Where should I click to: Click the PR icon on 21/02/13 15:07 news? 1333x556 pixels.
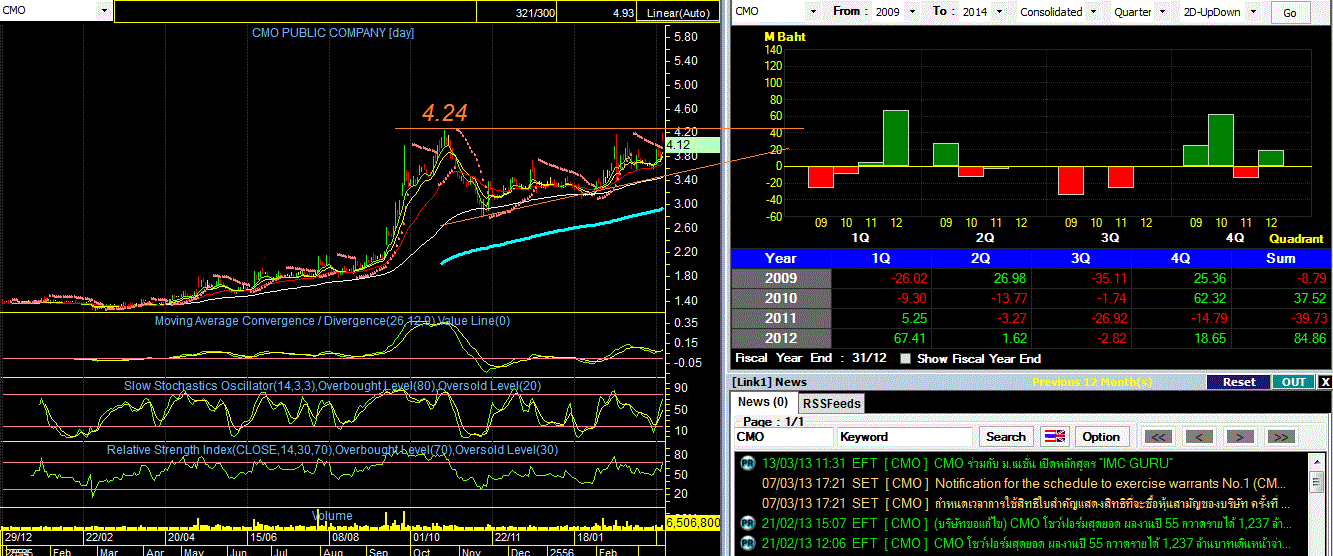coord(747,523)
